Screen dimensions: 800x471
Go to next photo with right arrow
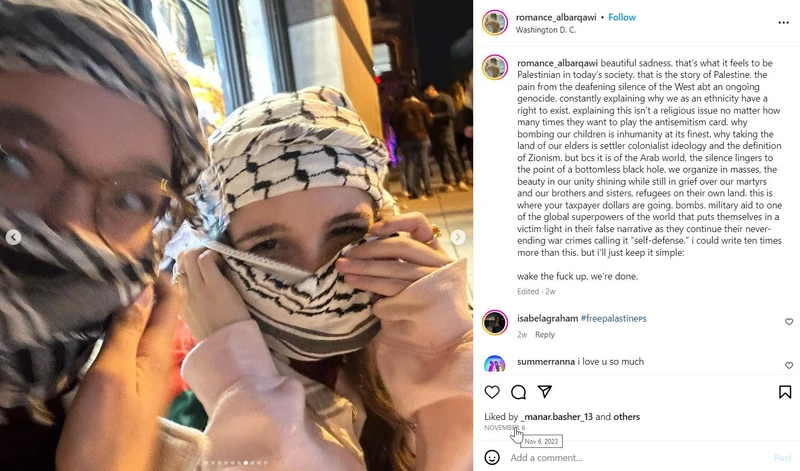pyautogui.click(x=458, y=237)
